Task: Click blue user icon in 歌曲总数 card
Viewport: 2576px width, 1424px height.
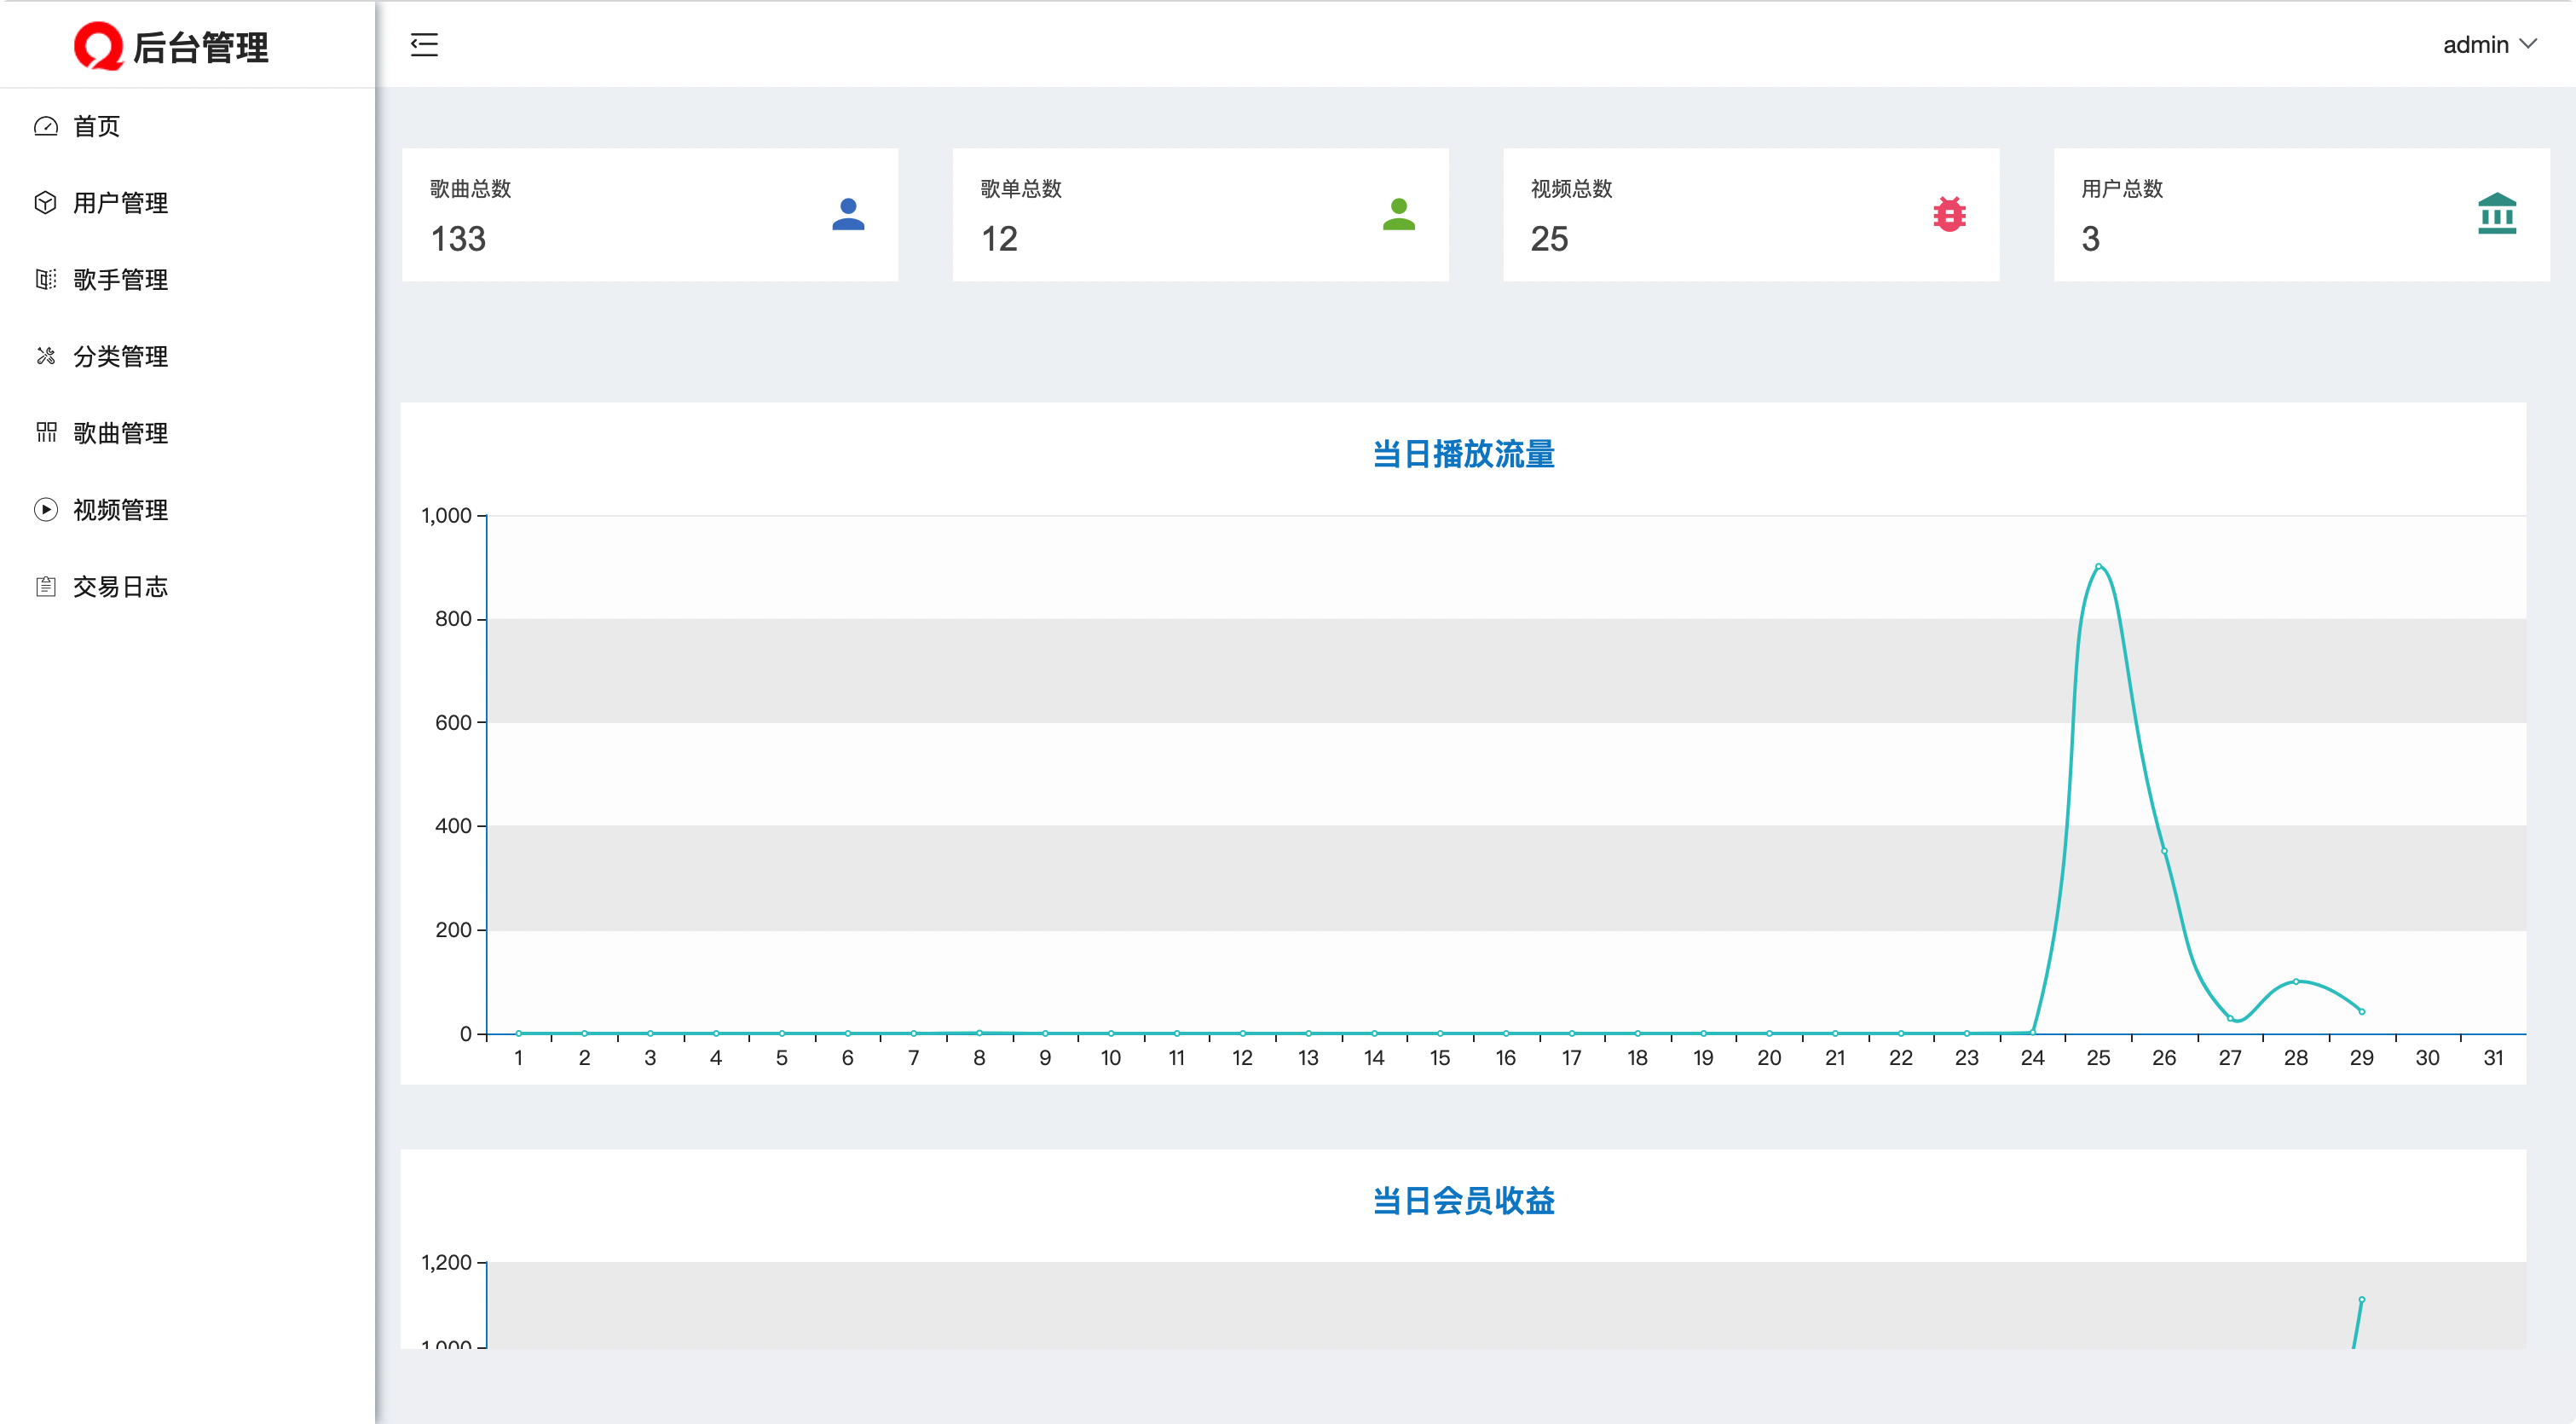Action: (x=848, y=214)
